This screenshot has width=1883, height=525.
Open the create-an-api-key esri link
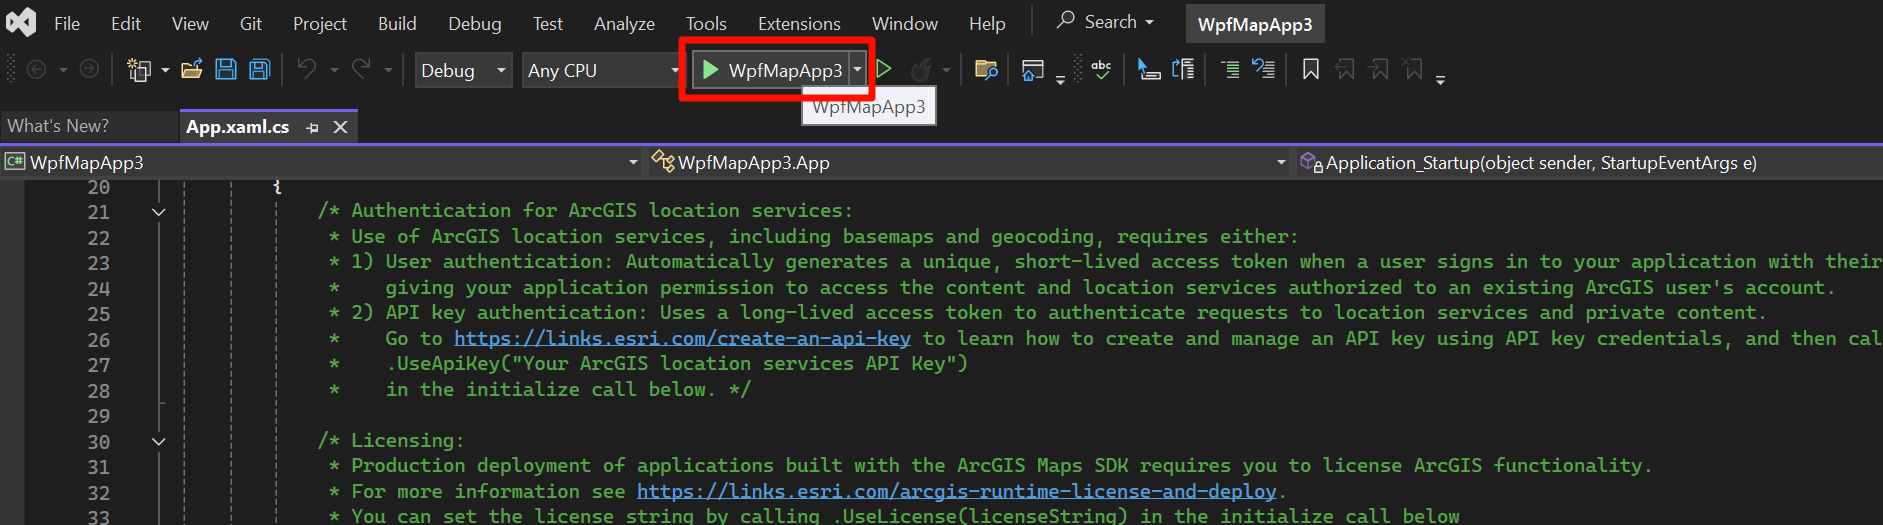click(x=682, y=339)
